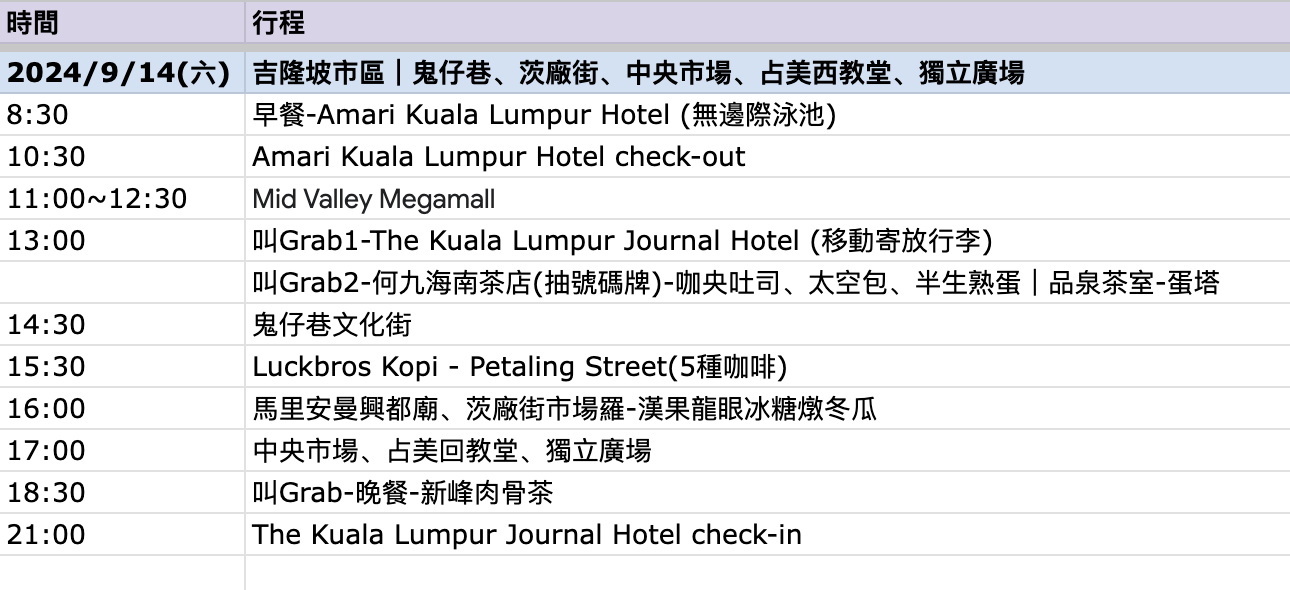The width and height of the screenshot is (1290, 590).
Task: Click the 11:00~12:30 time cell
Action: [x=122, y=199]
